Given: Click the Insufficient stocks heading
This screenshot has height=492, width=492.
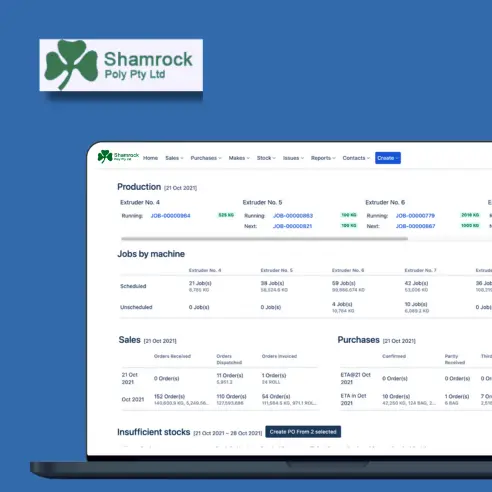Looking at the screenshot, I should (154, 432).
